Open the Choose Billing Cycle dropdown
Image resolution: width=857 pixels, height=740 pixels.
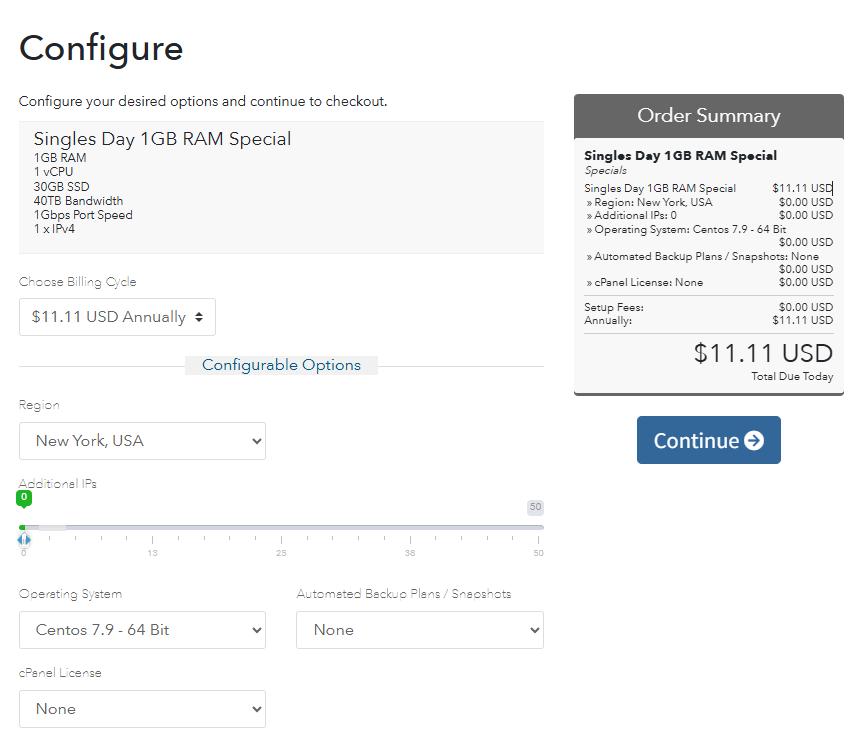click(x=116, y=317)
